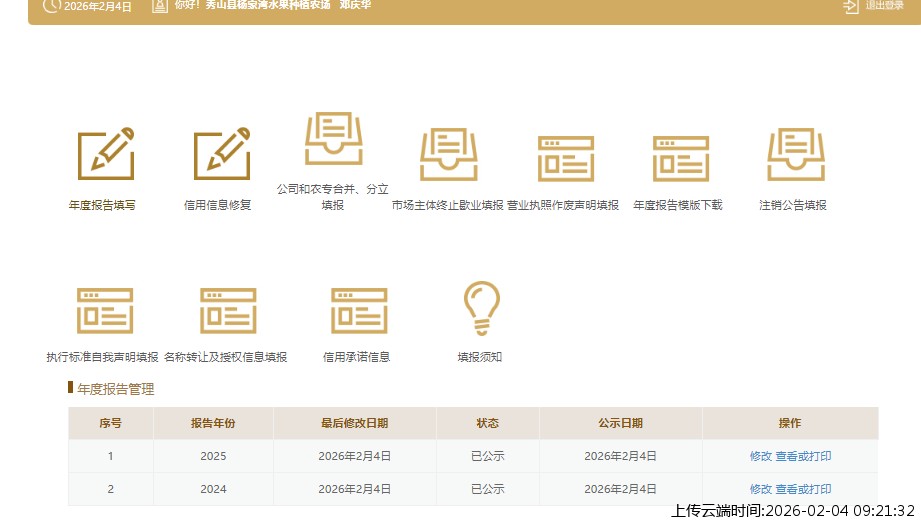Click the 退出登录 logout icon
The image size is (921, 524).
[851, 6]
